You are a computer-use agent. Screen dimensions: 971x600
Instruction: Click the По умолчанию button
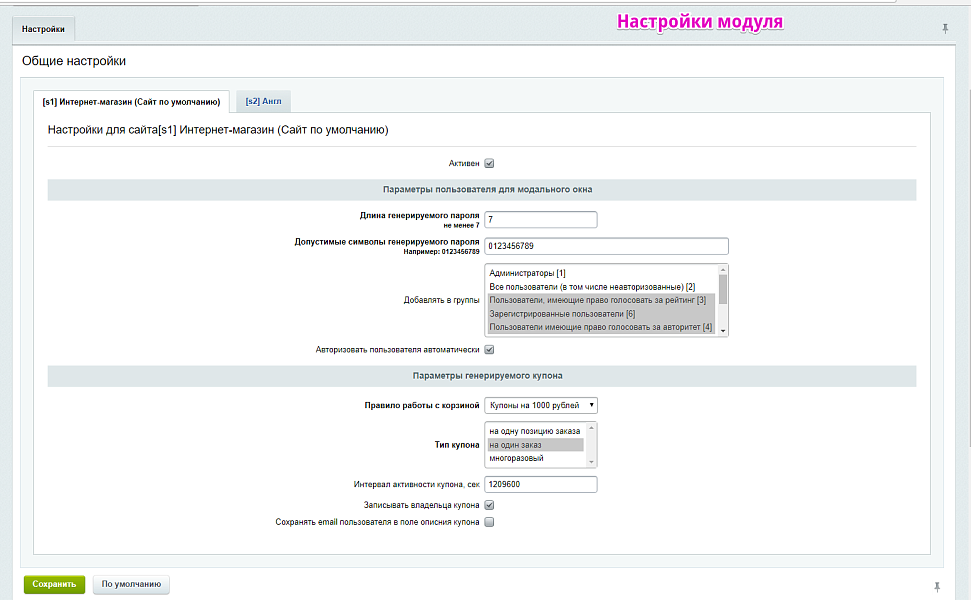pyautogui.click(x=131, y=584)
